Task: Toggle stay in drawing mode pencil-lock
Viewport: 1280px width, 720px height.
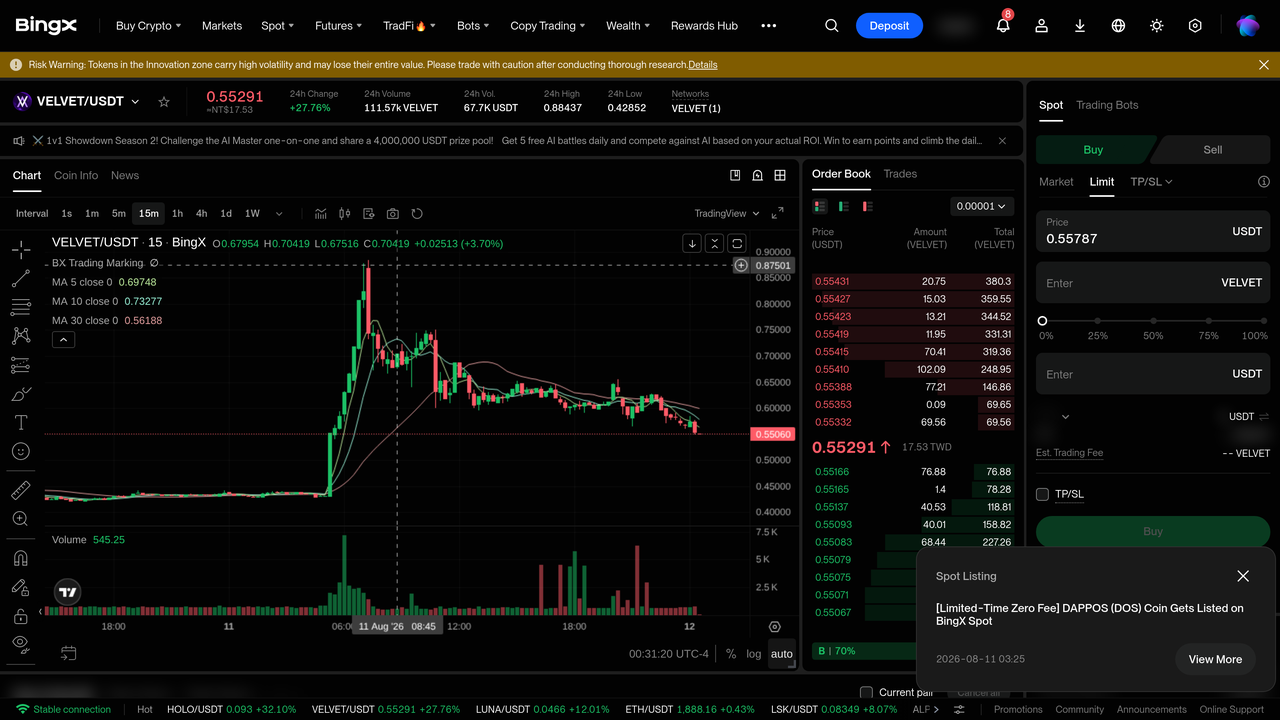Action: pos(21,587)
